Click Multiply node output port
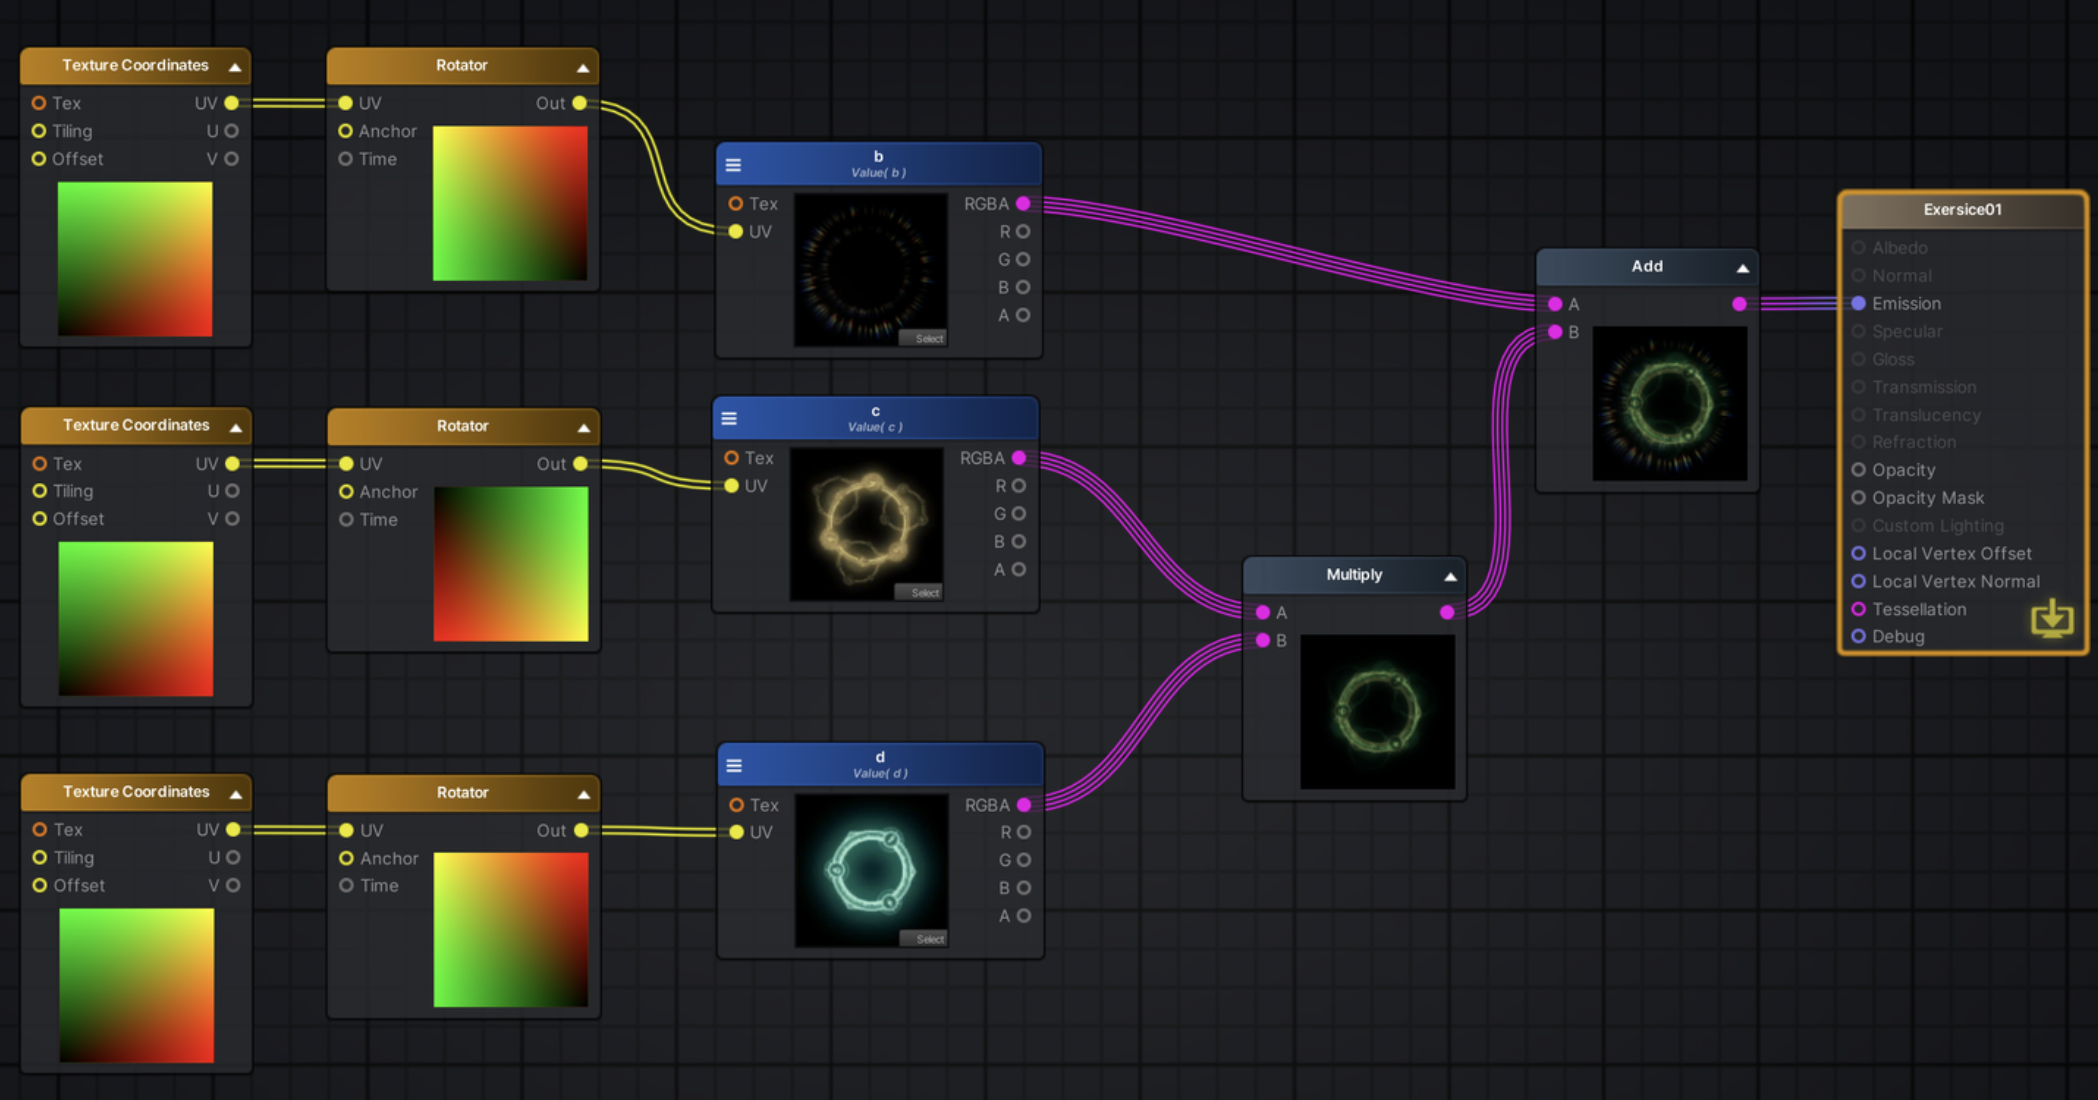Viewport: 2098px width, 1100px height. point(1447,612)
